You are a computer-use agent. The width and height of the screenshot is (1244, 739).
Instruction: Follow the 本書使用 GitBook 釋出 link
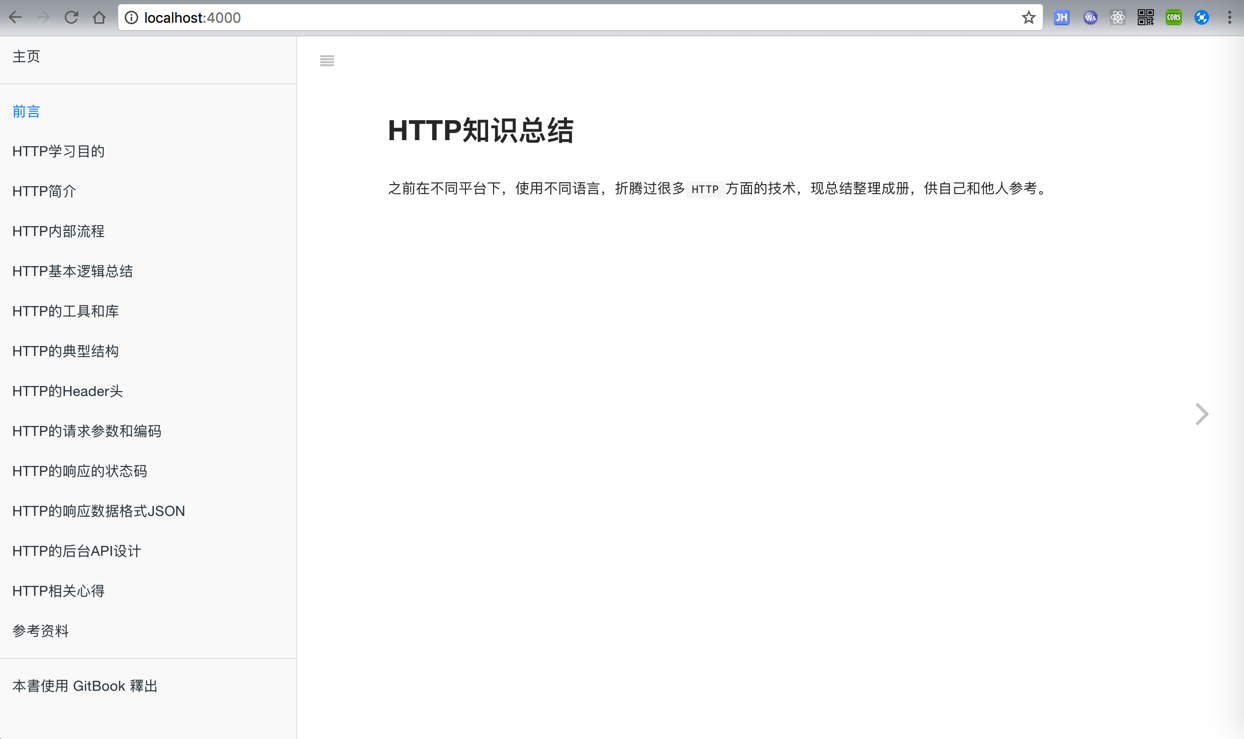[85, 686]
